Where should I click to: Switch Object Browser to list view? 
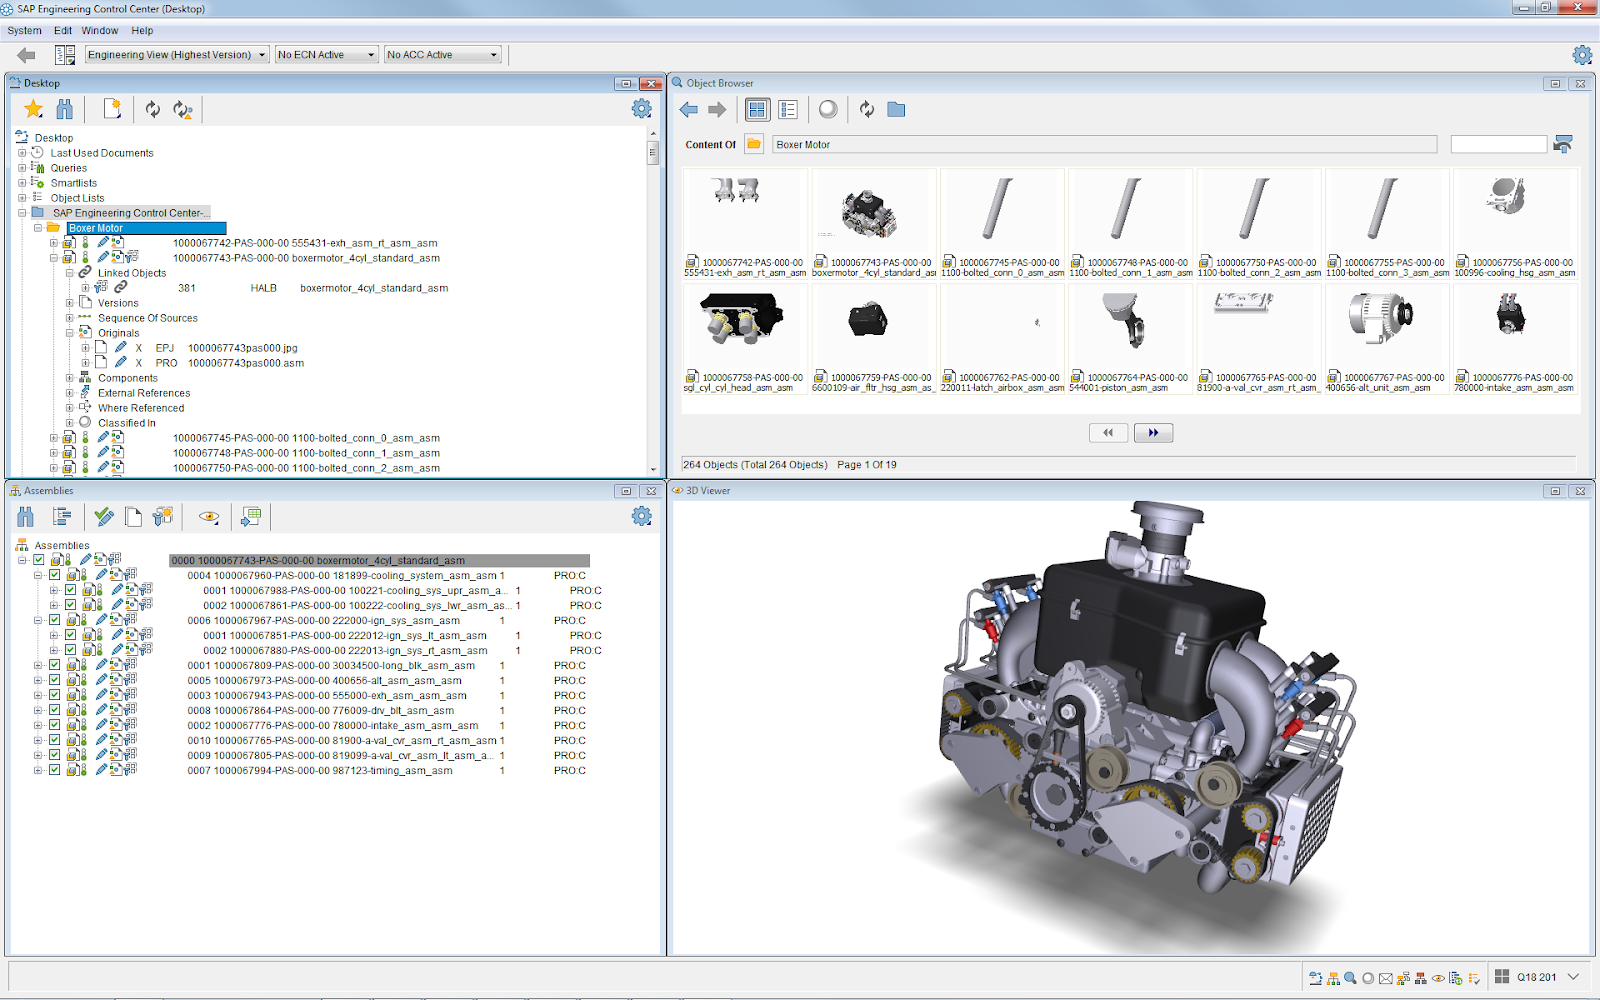[788, 109]
